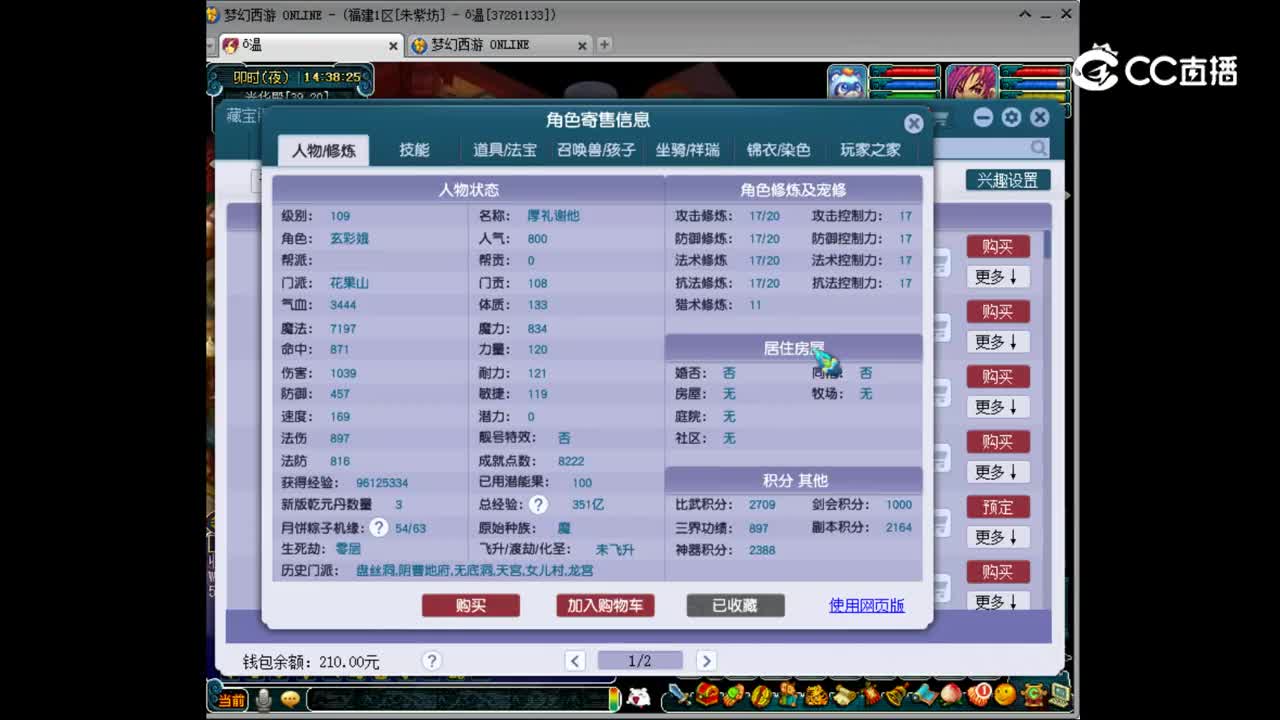Go to the previous page arrow

(575, 661)
